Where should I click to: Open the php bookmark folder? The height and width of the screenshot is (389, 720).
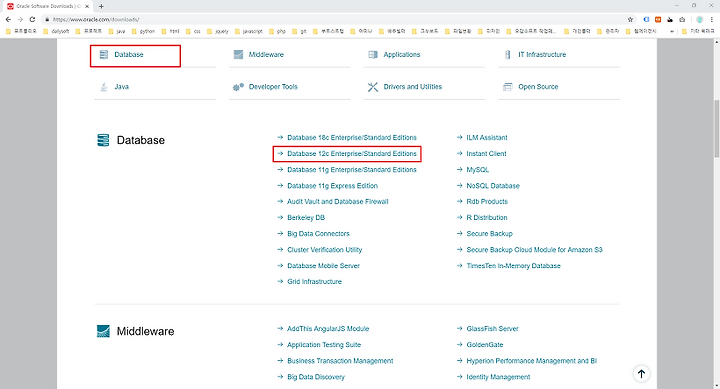277,31
